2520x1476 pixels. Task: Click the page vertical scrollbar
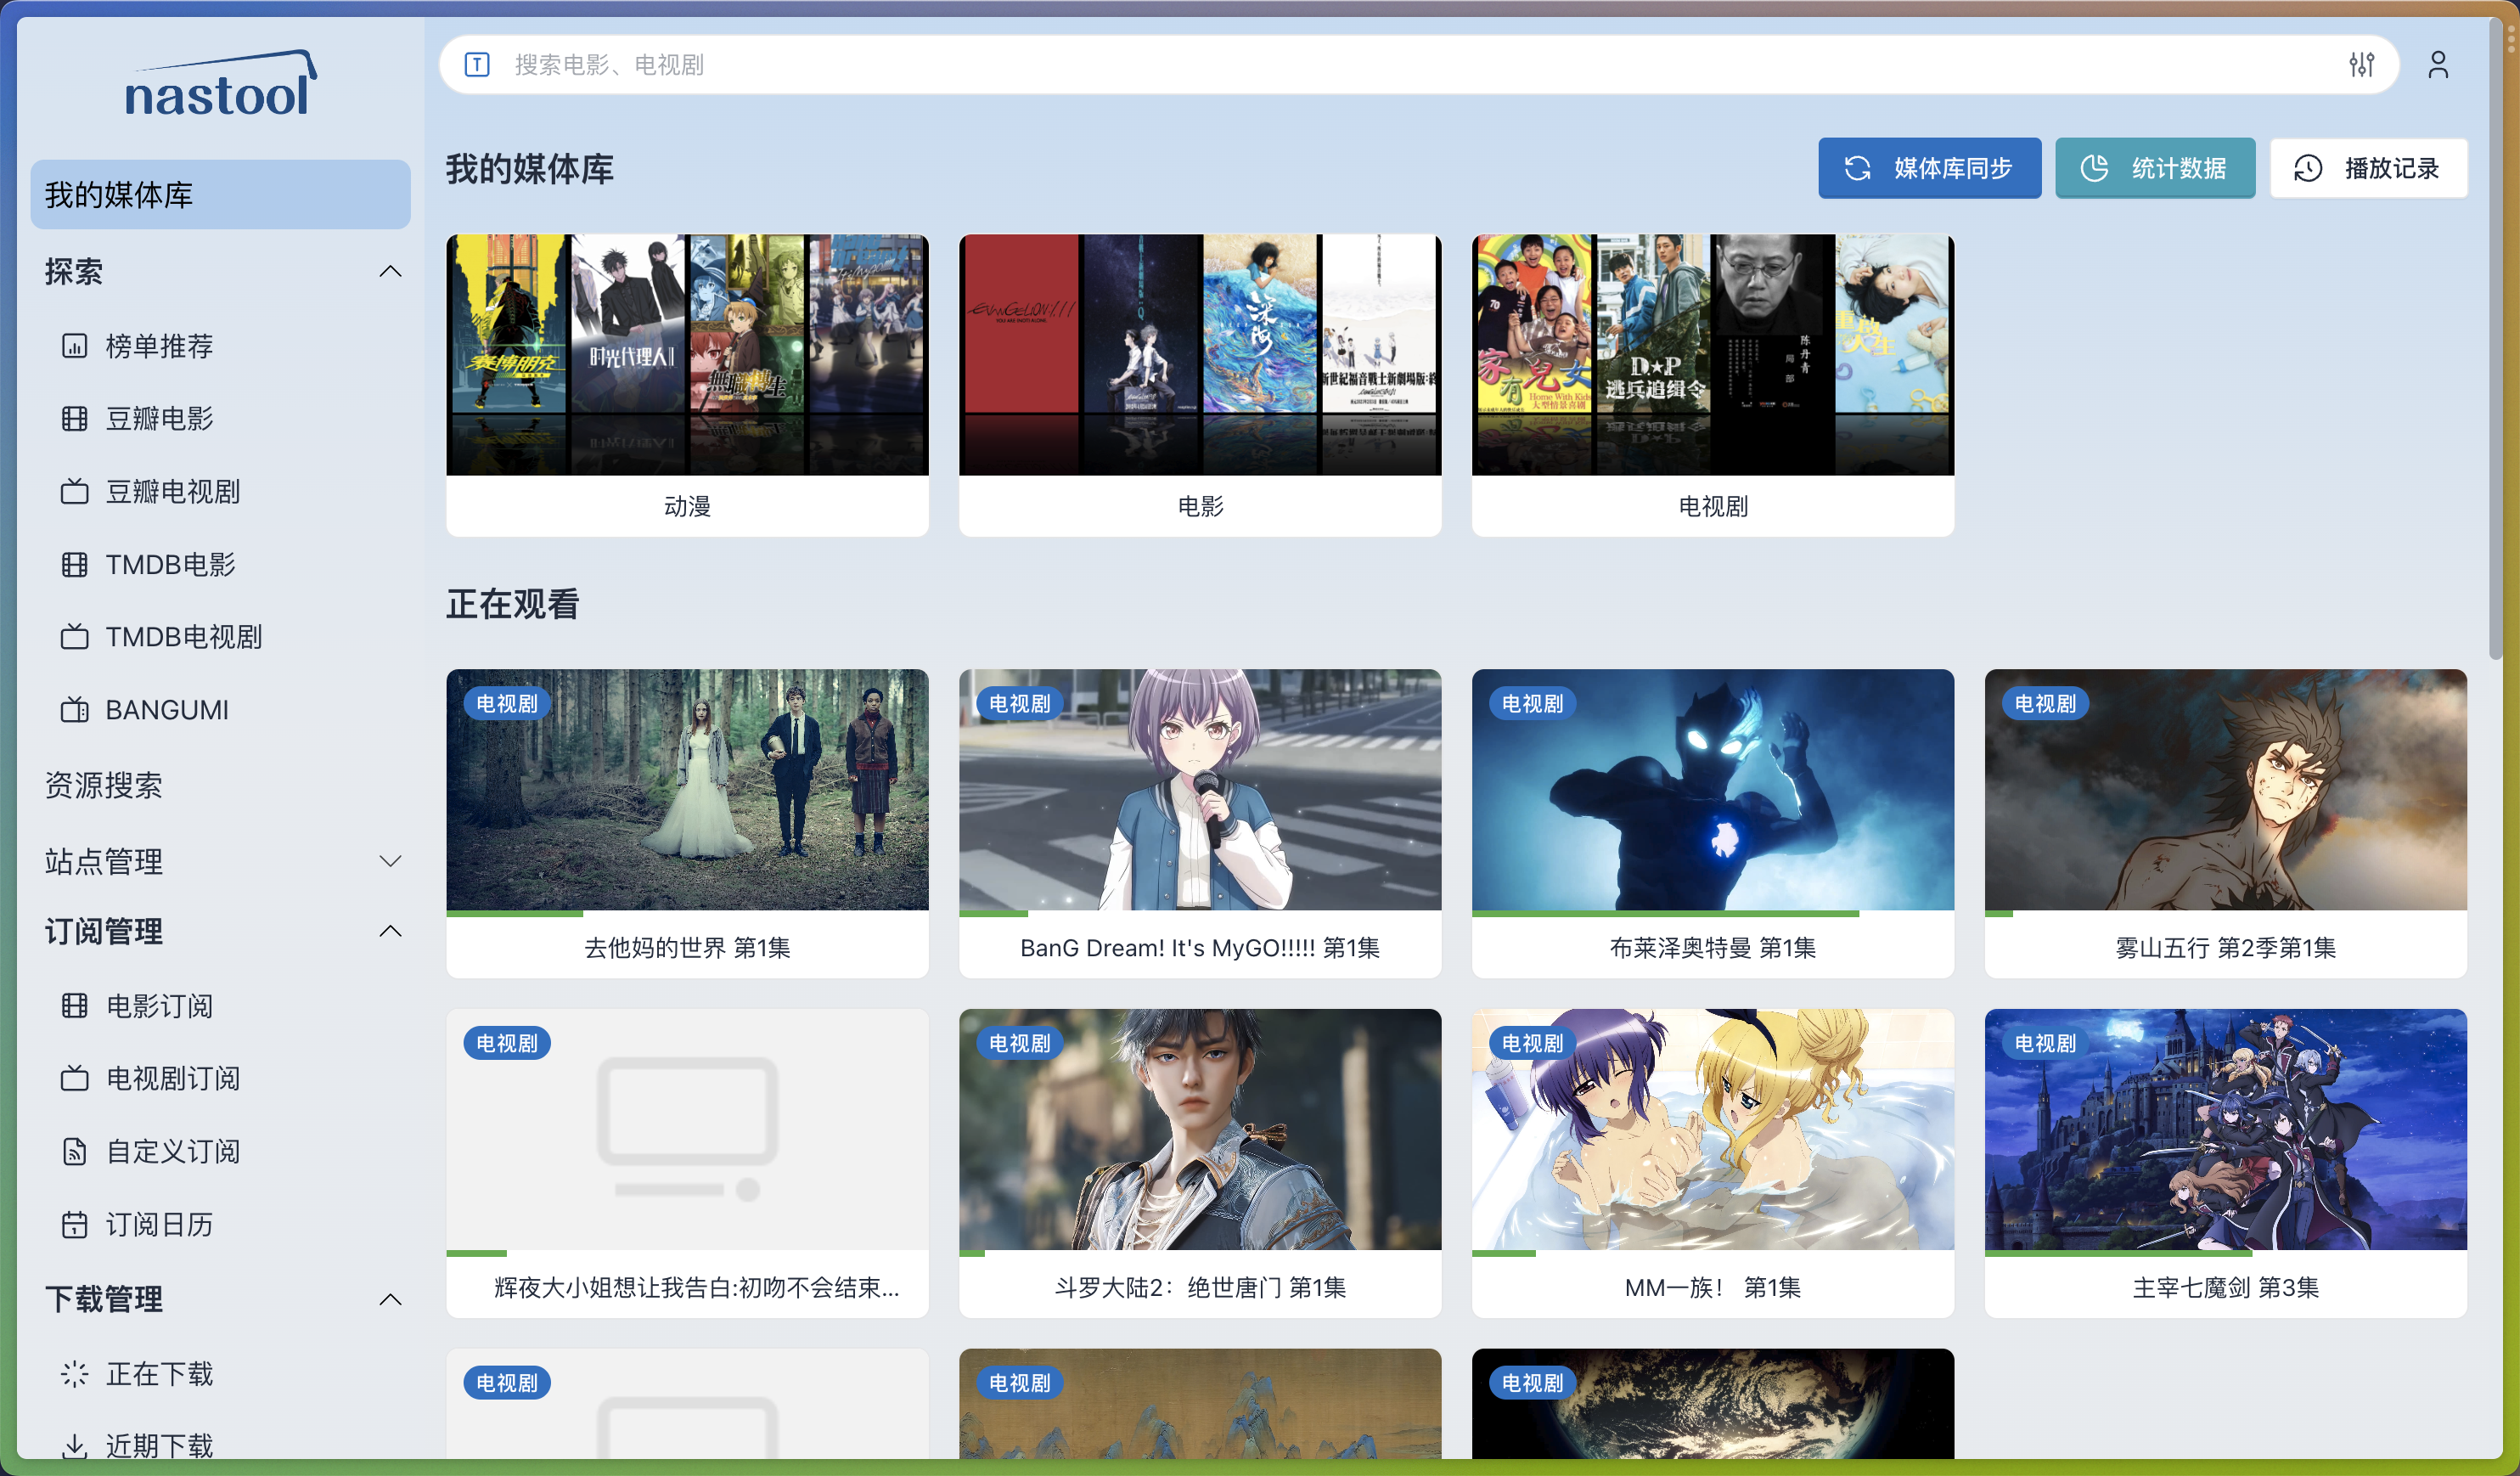pos(2496,340)
